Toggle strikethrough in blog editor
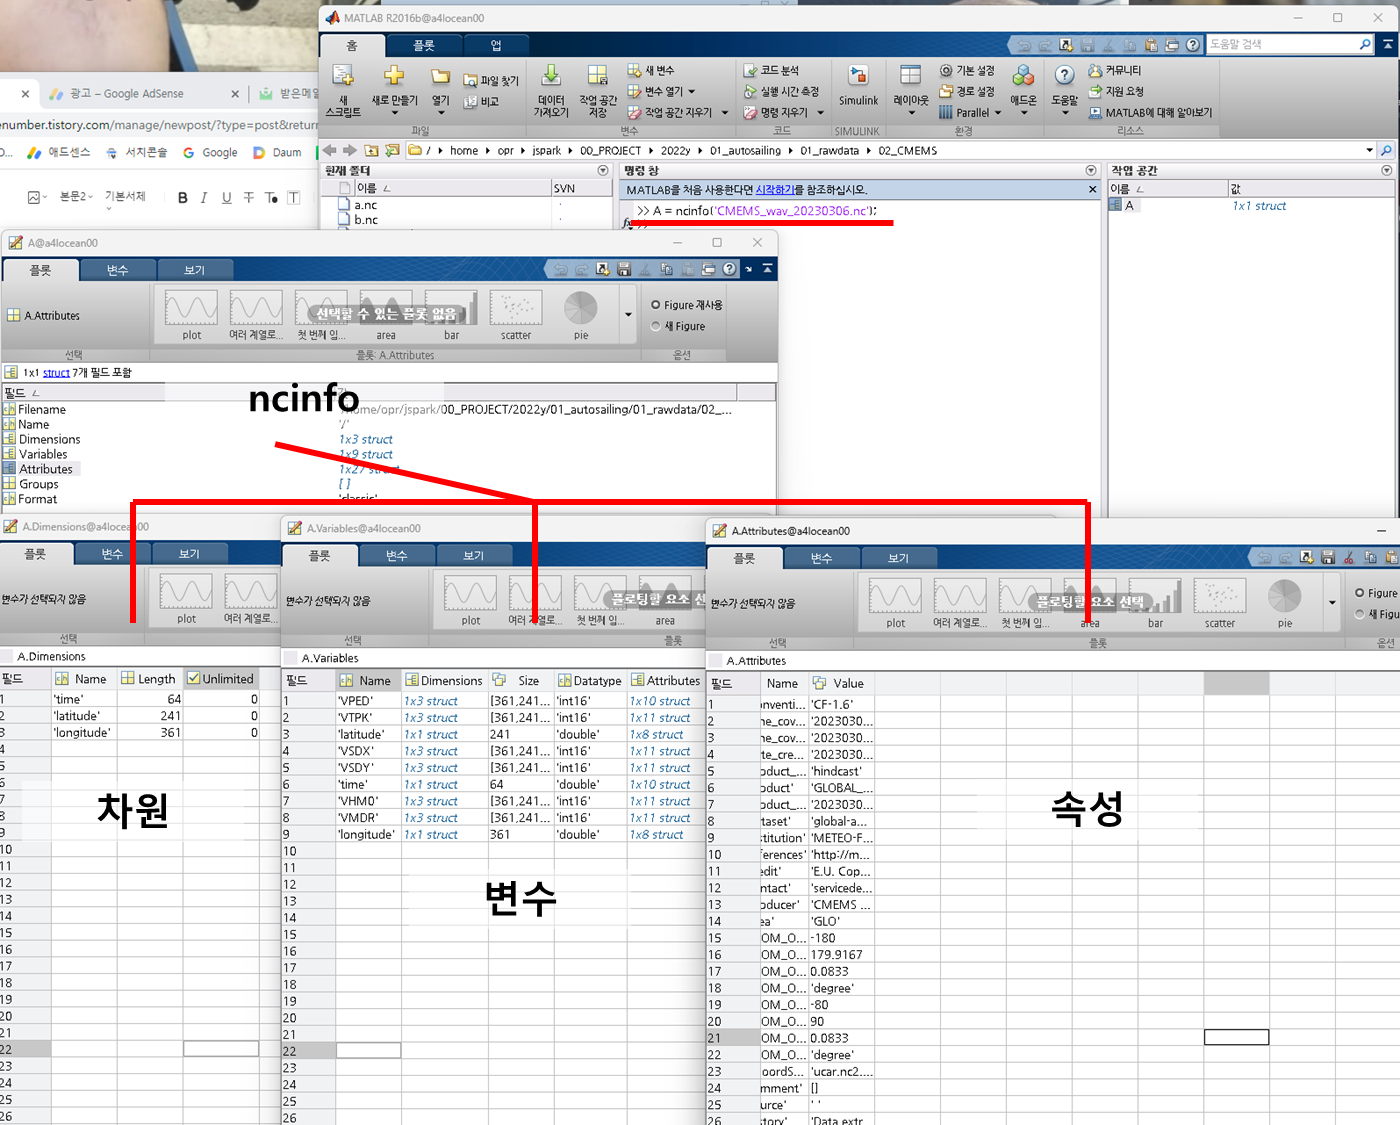The width and height of the screenshot is (1400, 1125). tap(249, 198)
